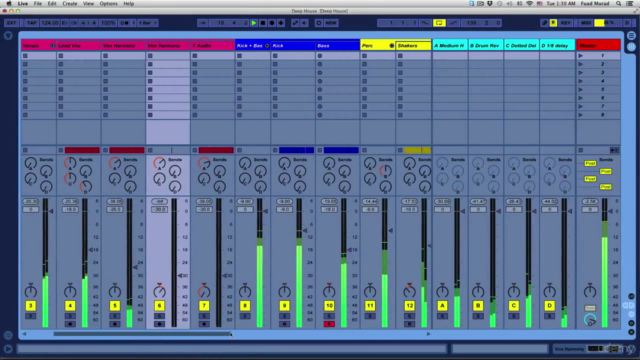Deactivate track 6 activator
This screenshot has height=360, width=640.
[x=159, y=306]
